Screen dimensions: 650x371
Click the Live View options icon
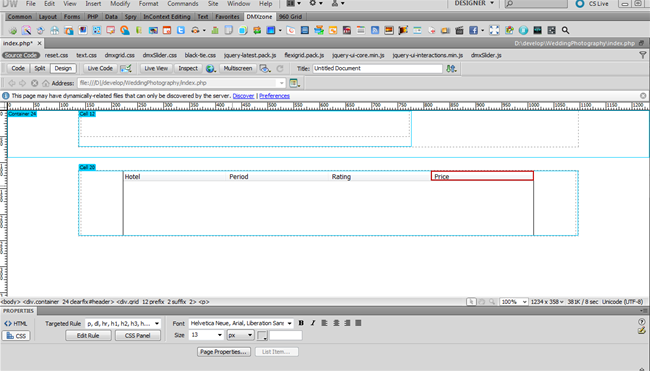(x=294, y=83)
